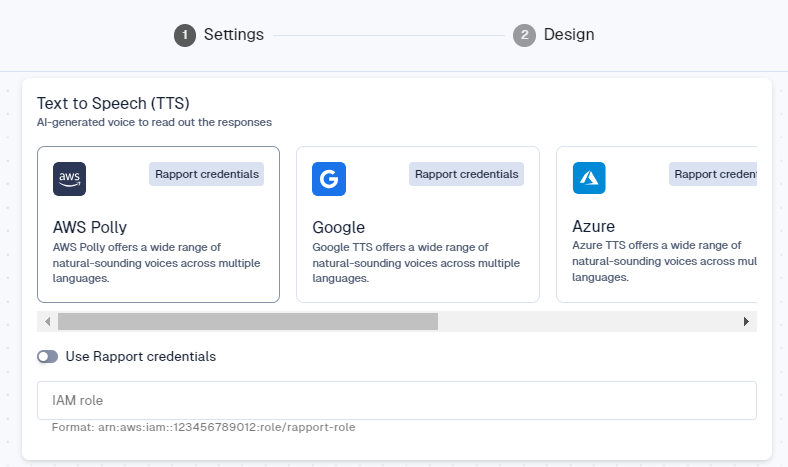Switch to the Design step label
Viewport: 788px width, 467px height.
tap(569, 35)
